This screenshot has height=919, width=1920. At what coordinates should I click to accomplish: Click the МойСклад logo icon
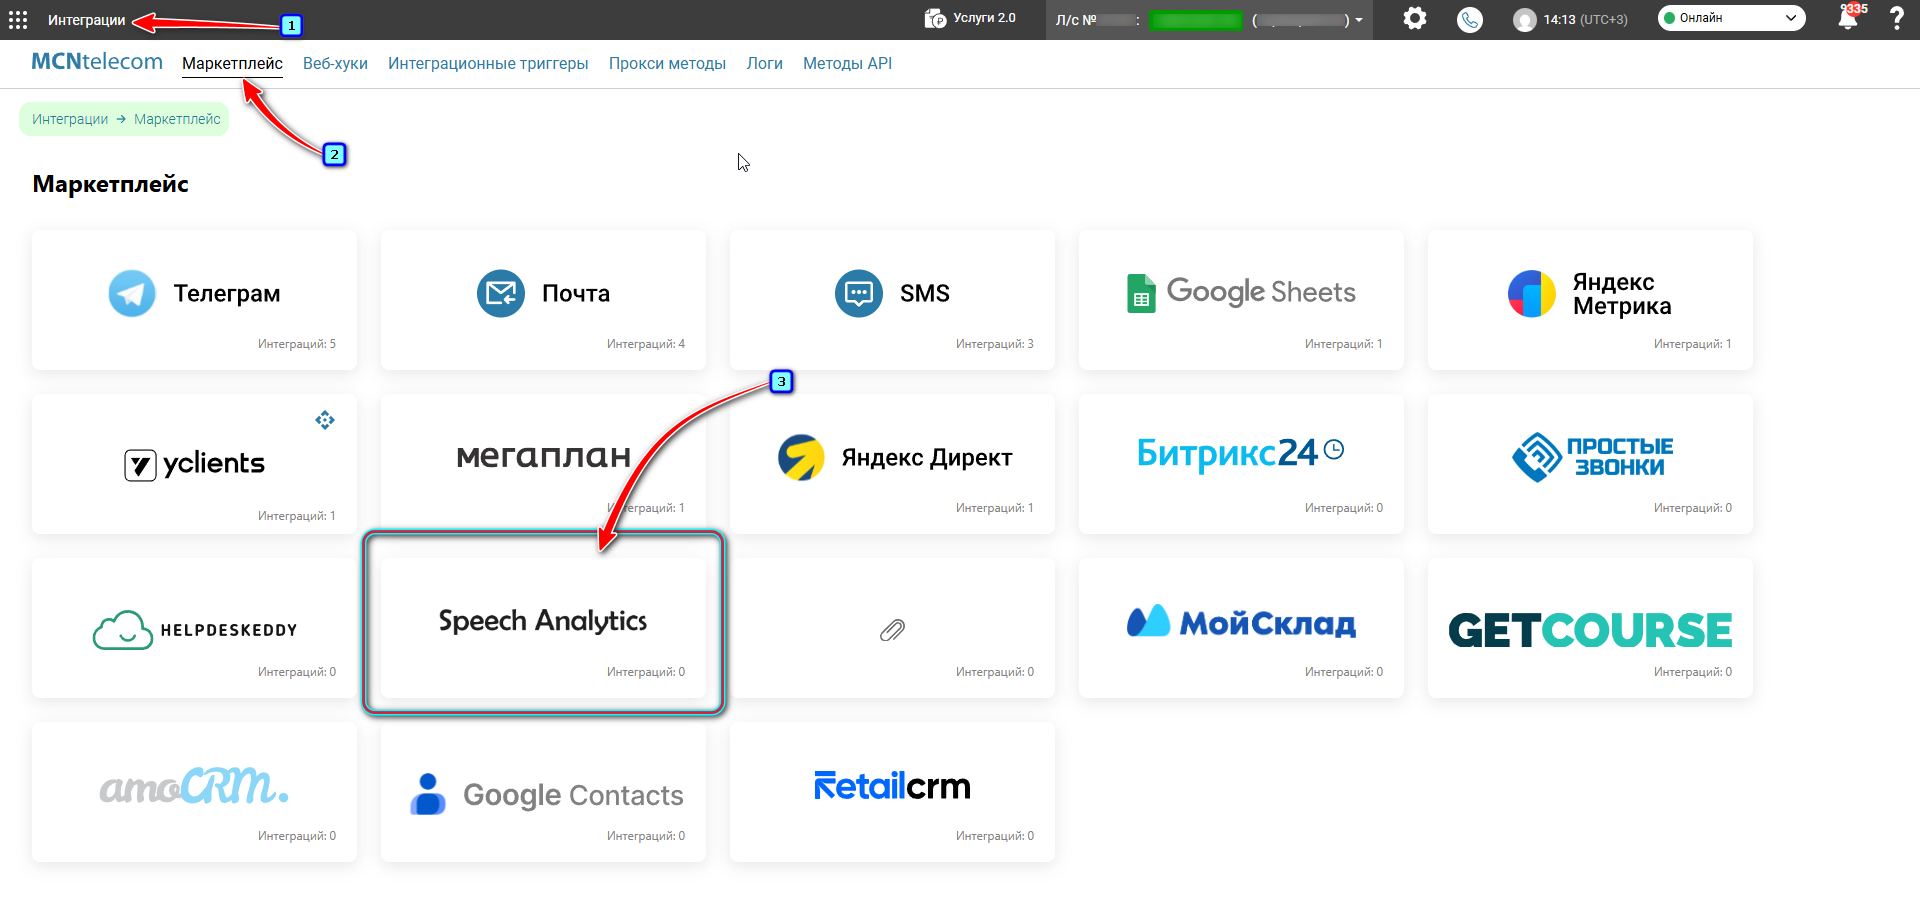coord(1148,621)
